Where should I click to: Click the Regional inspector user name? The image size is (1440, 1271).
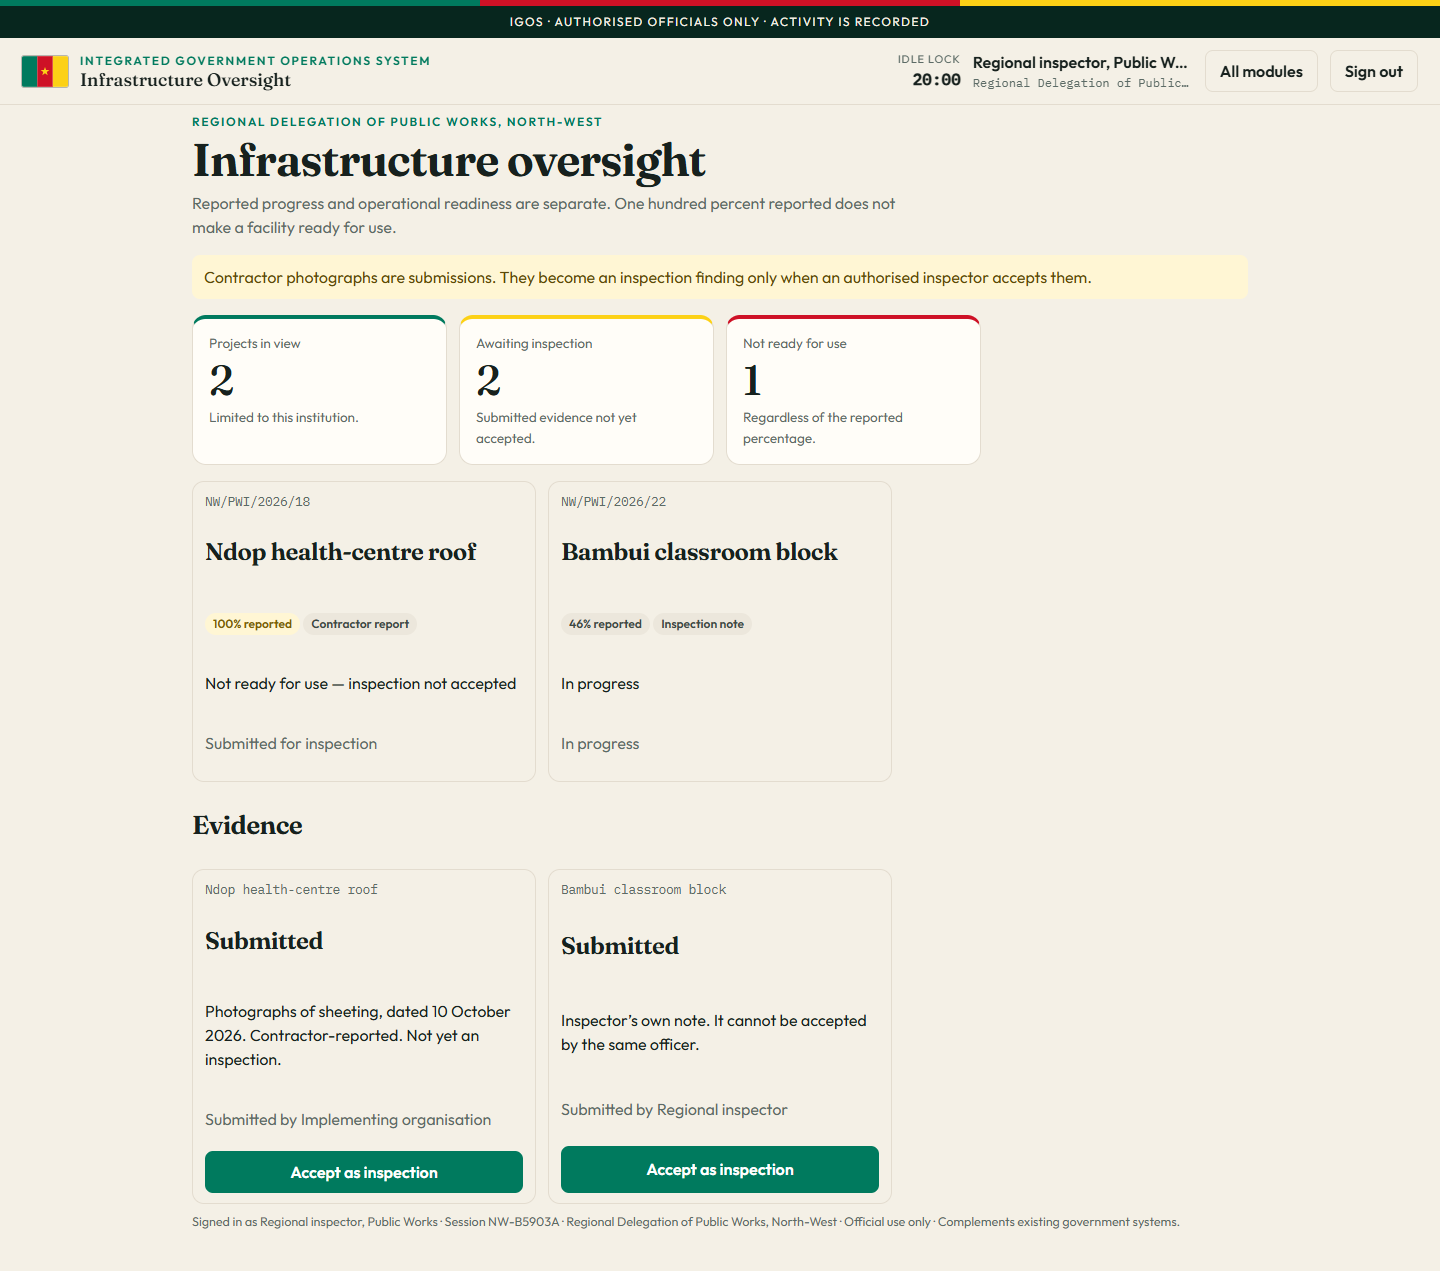coord(1080,62)
